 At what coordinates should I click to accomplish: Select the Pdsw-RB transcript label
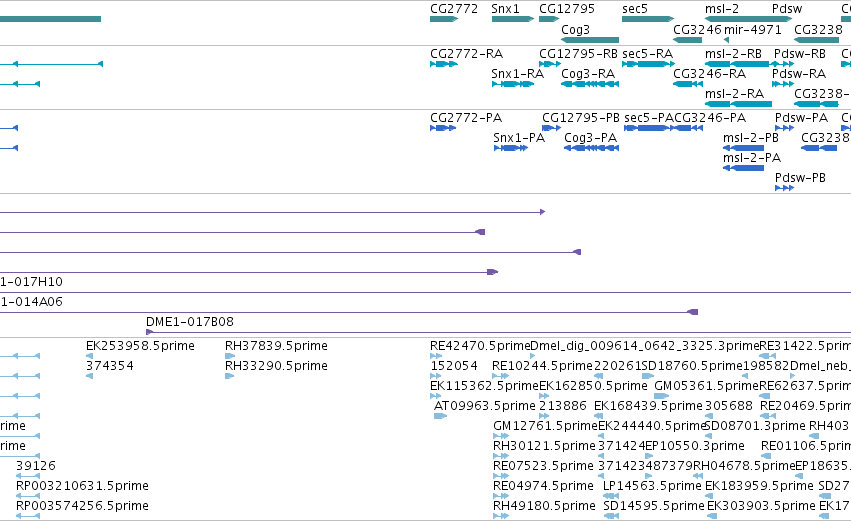pyautogui.click(x=799, y=54)
